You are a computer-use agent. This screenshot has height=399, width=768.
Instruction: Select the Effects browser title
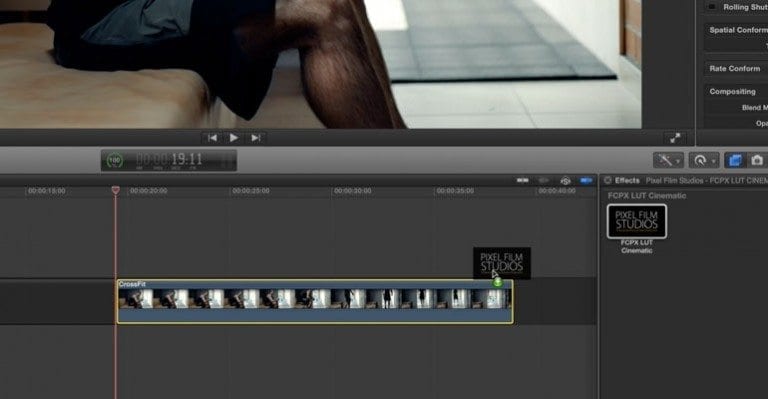[627, 181]
